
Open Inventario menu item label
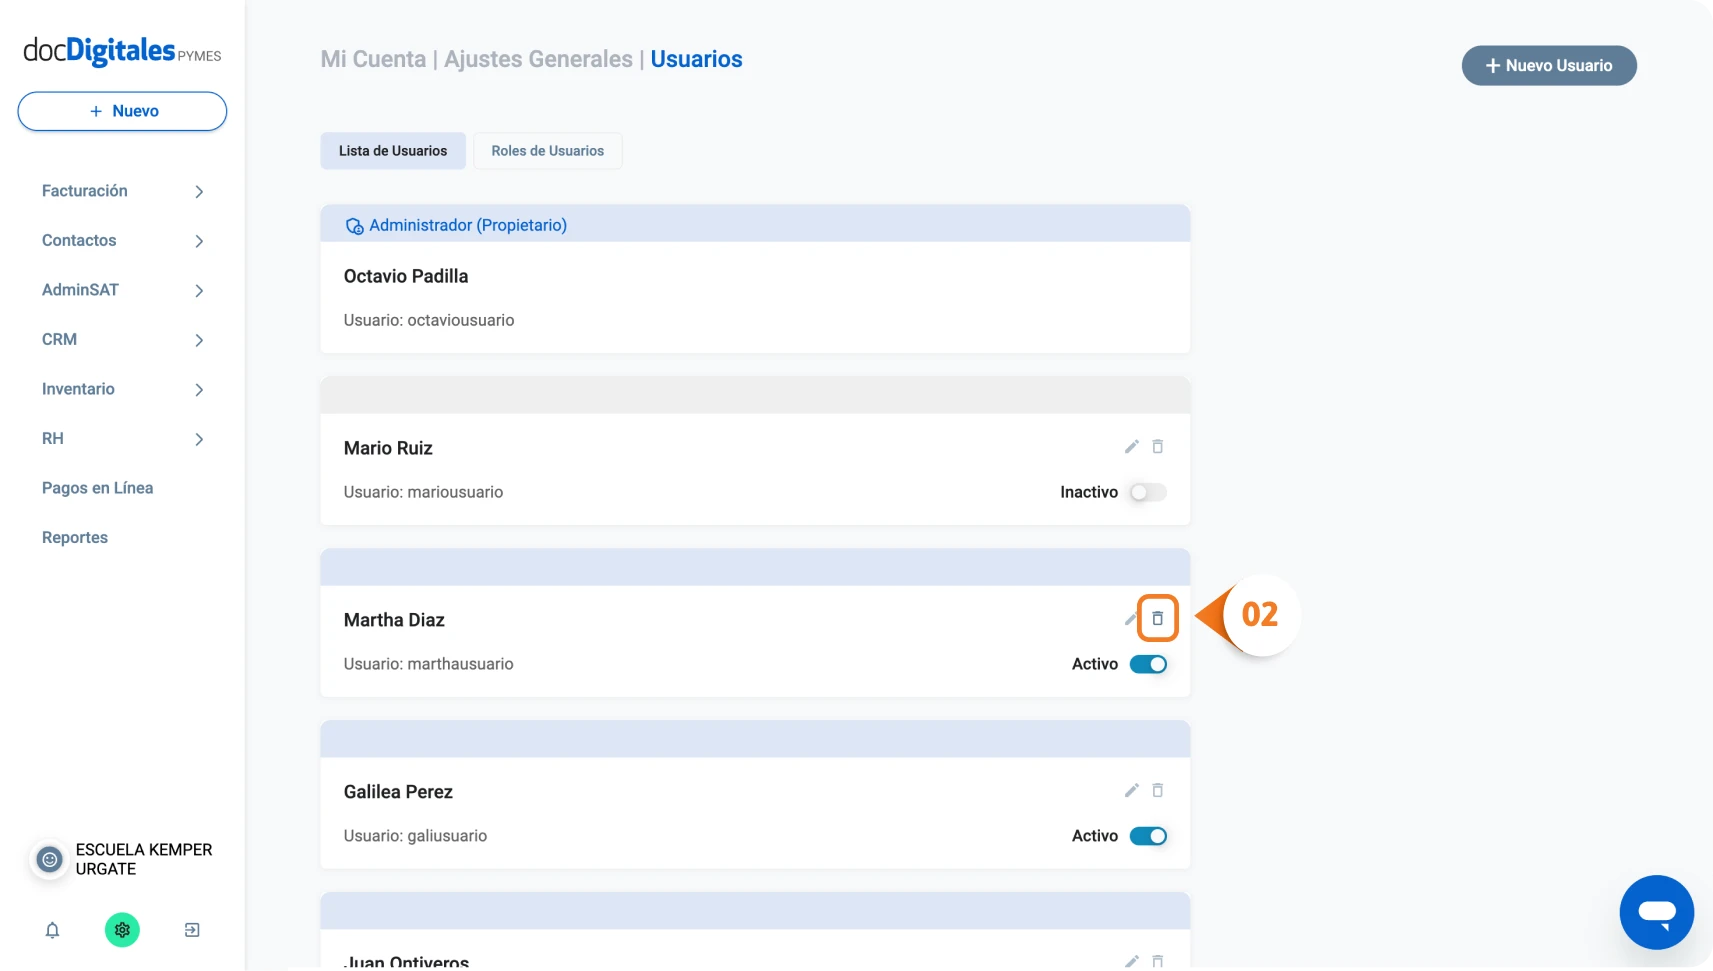(x=78, y=389)
